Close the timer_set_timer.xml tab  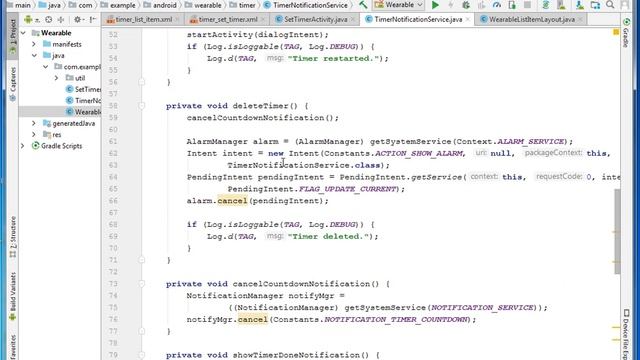[262, 19]
